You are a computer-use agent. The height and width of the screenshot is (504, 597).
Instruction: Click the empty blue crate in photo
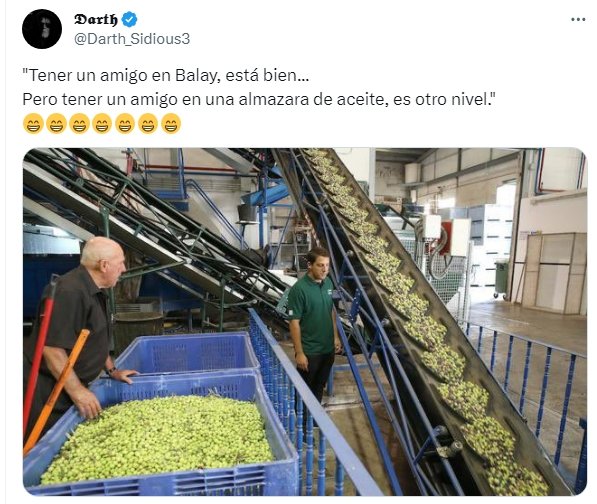188,352
